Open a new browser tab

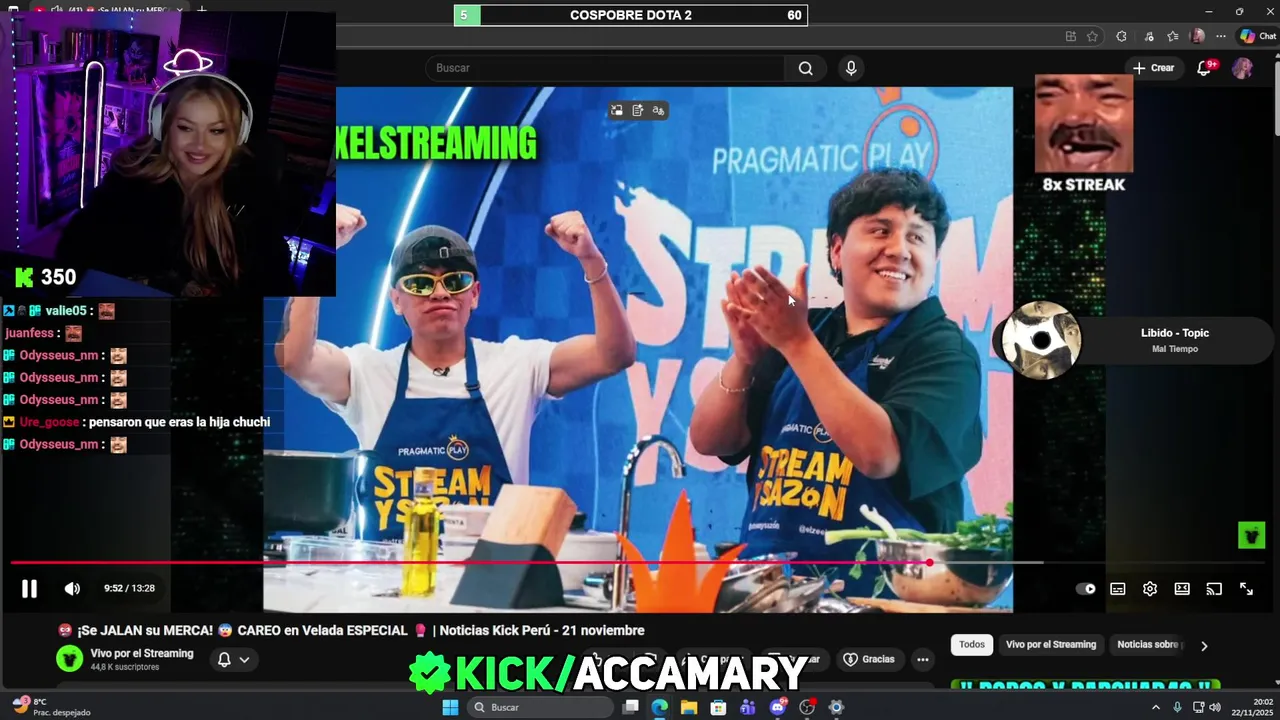[201, 10]
